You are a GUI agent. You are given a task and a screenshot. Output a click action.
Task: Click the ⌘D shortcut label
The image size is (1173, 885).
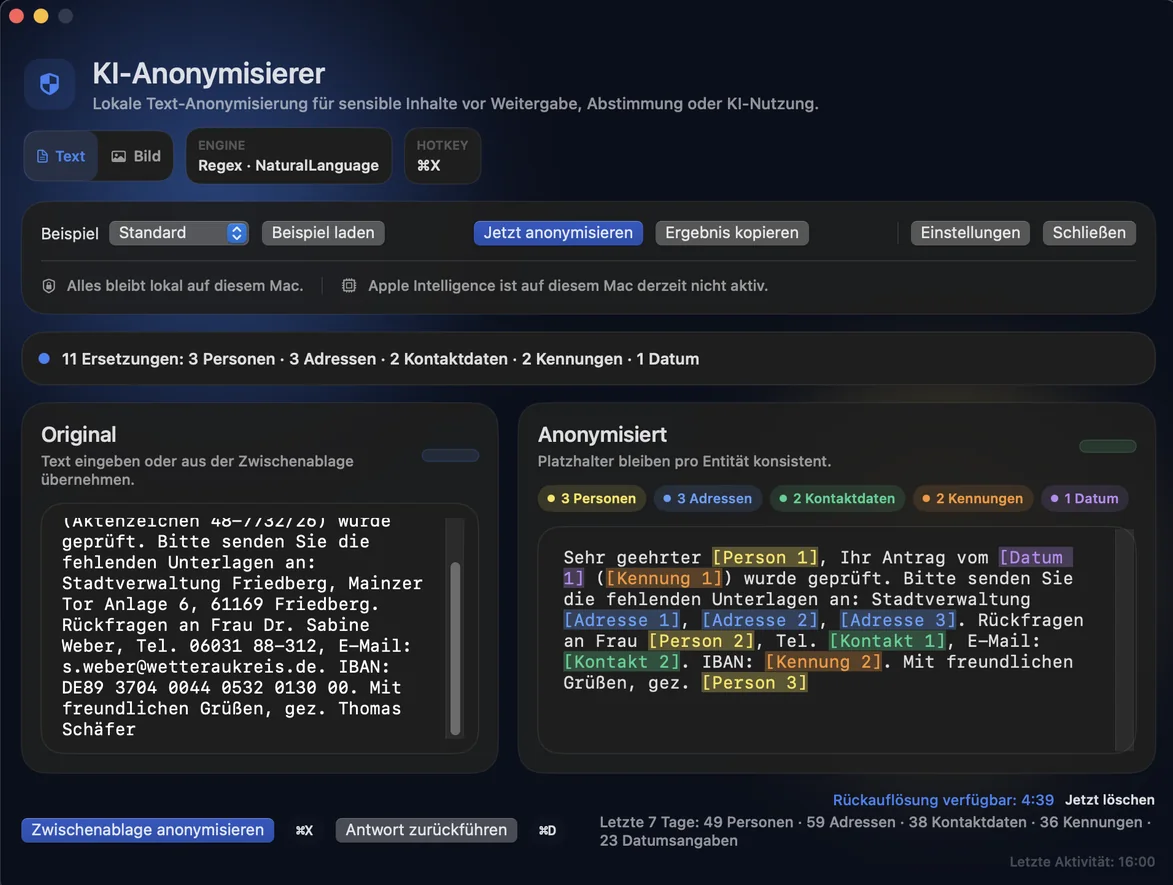click(x=547, y=830)
